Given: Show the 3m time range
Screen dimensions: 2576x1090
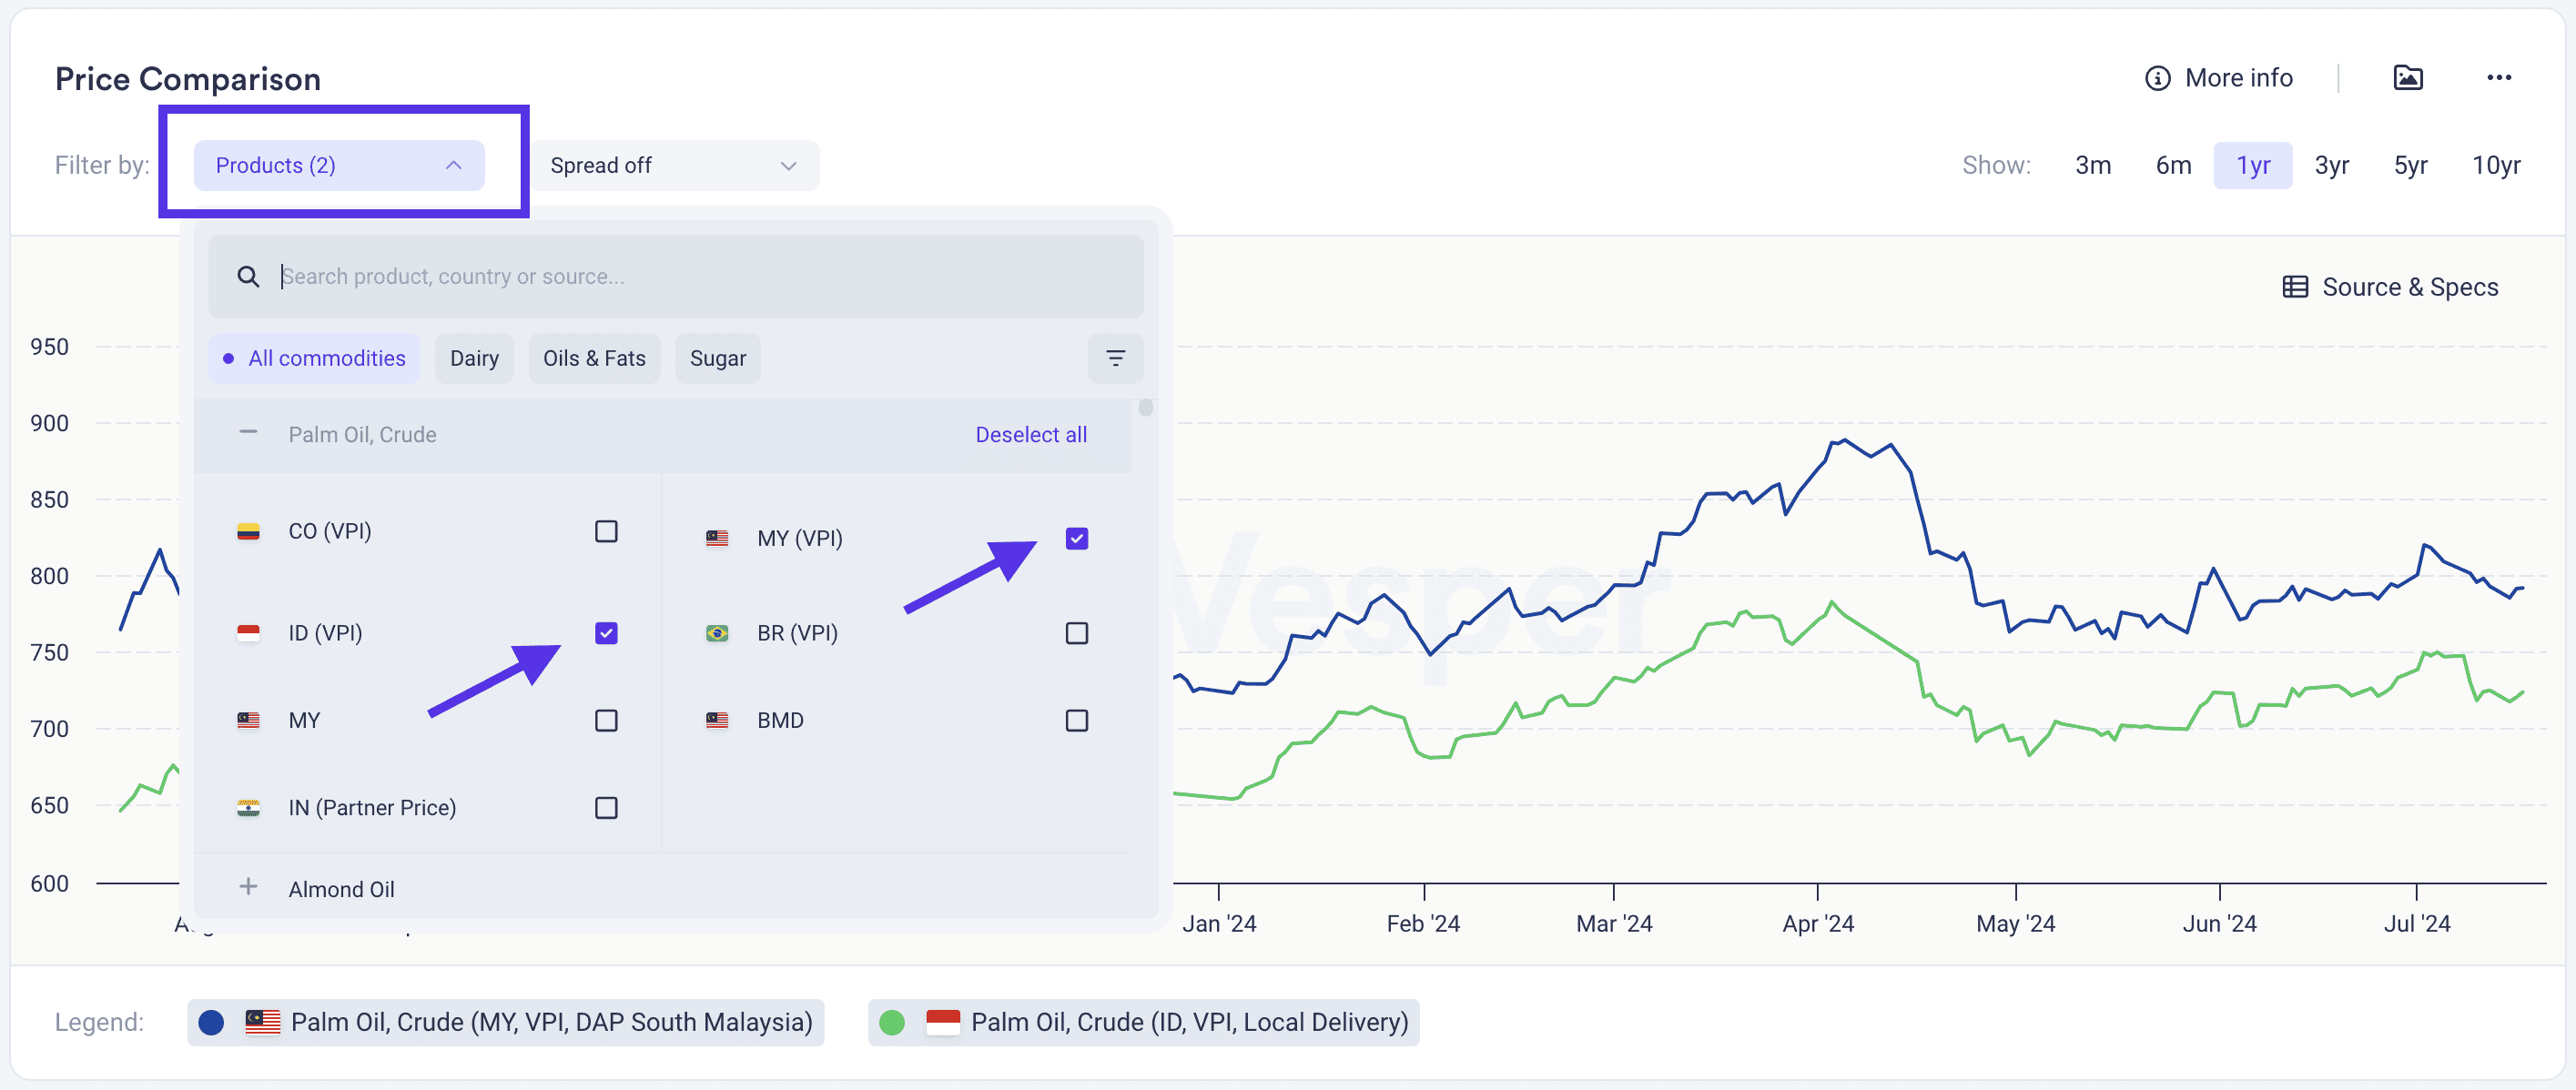Looking at the screenshot, I should click(2092, 165).
